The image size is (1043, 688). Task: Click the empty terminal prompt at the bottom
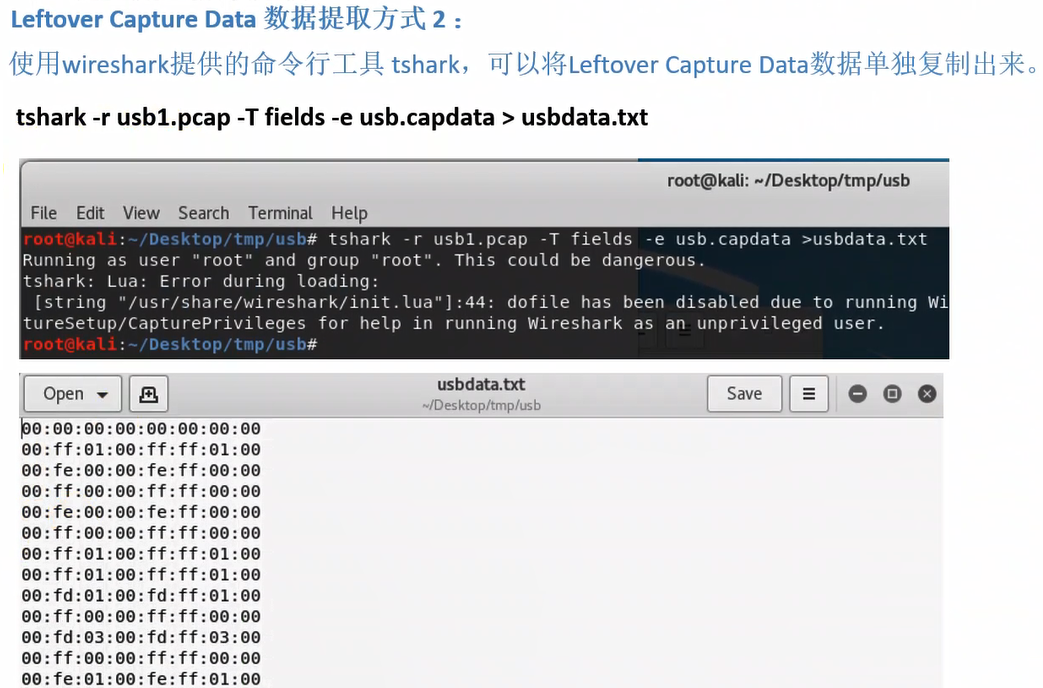click(170, 345)
